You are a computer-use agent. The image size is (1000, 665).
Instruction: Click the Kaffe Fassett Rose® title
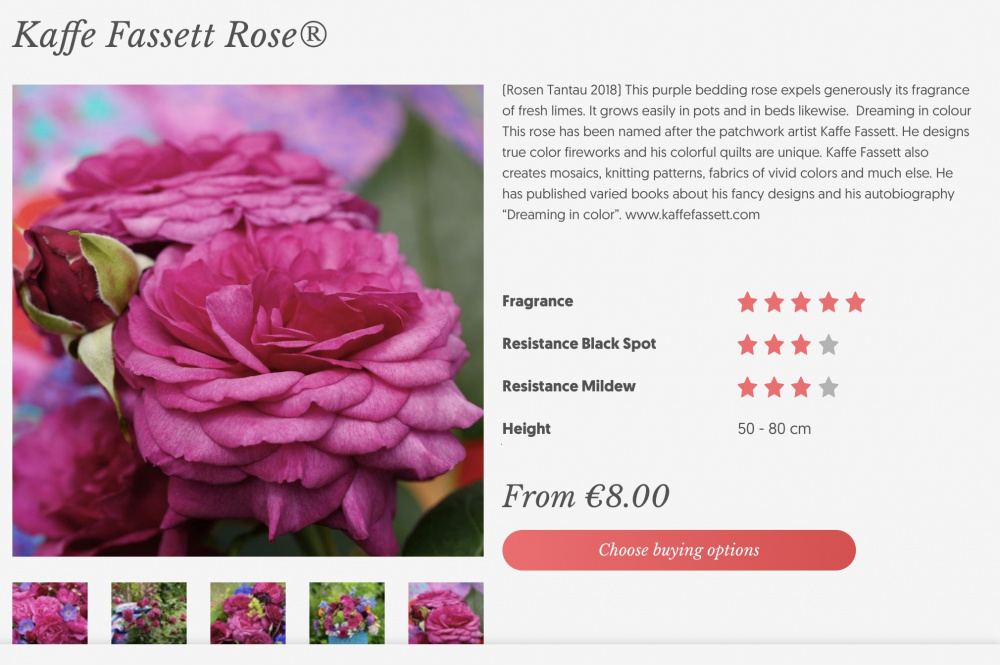pos(170,35)
